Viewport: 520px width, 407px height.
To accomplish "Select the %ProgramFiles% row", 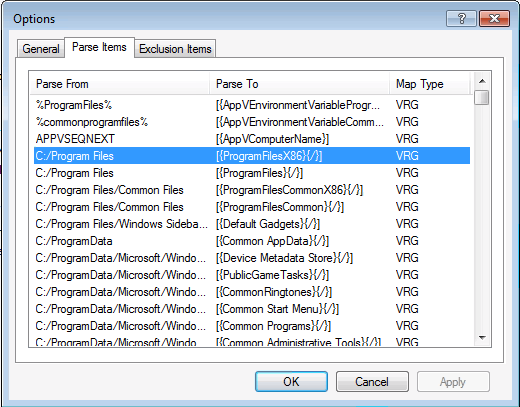I will point(252,105).
